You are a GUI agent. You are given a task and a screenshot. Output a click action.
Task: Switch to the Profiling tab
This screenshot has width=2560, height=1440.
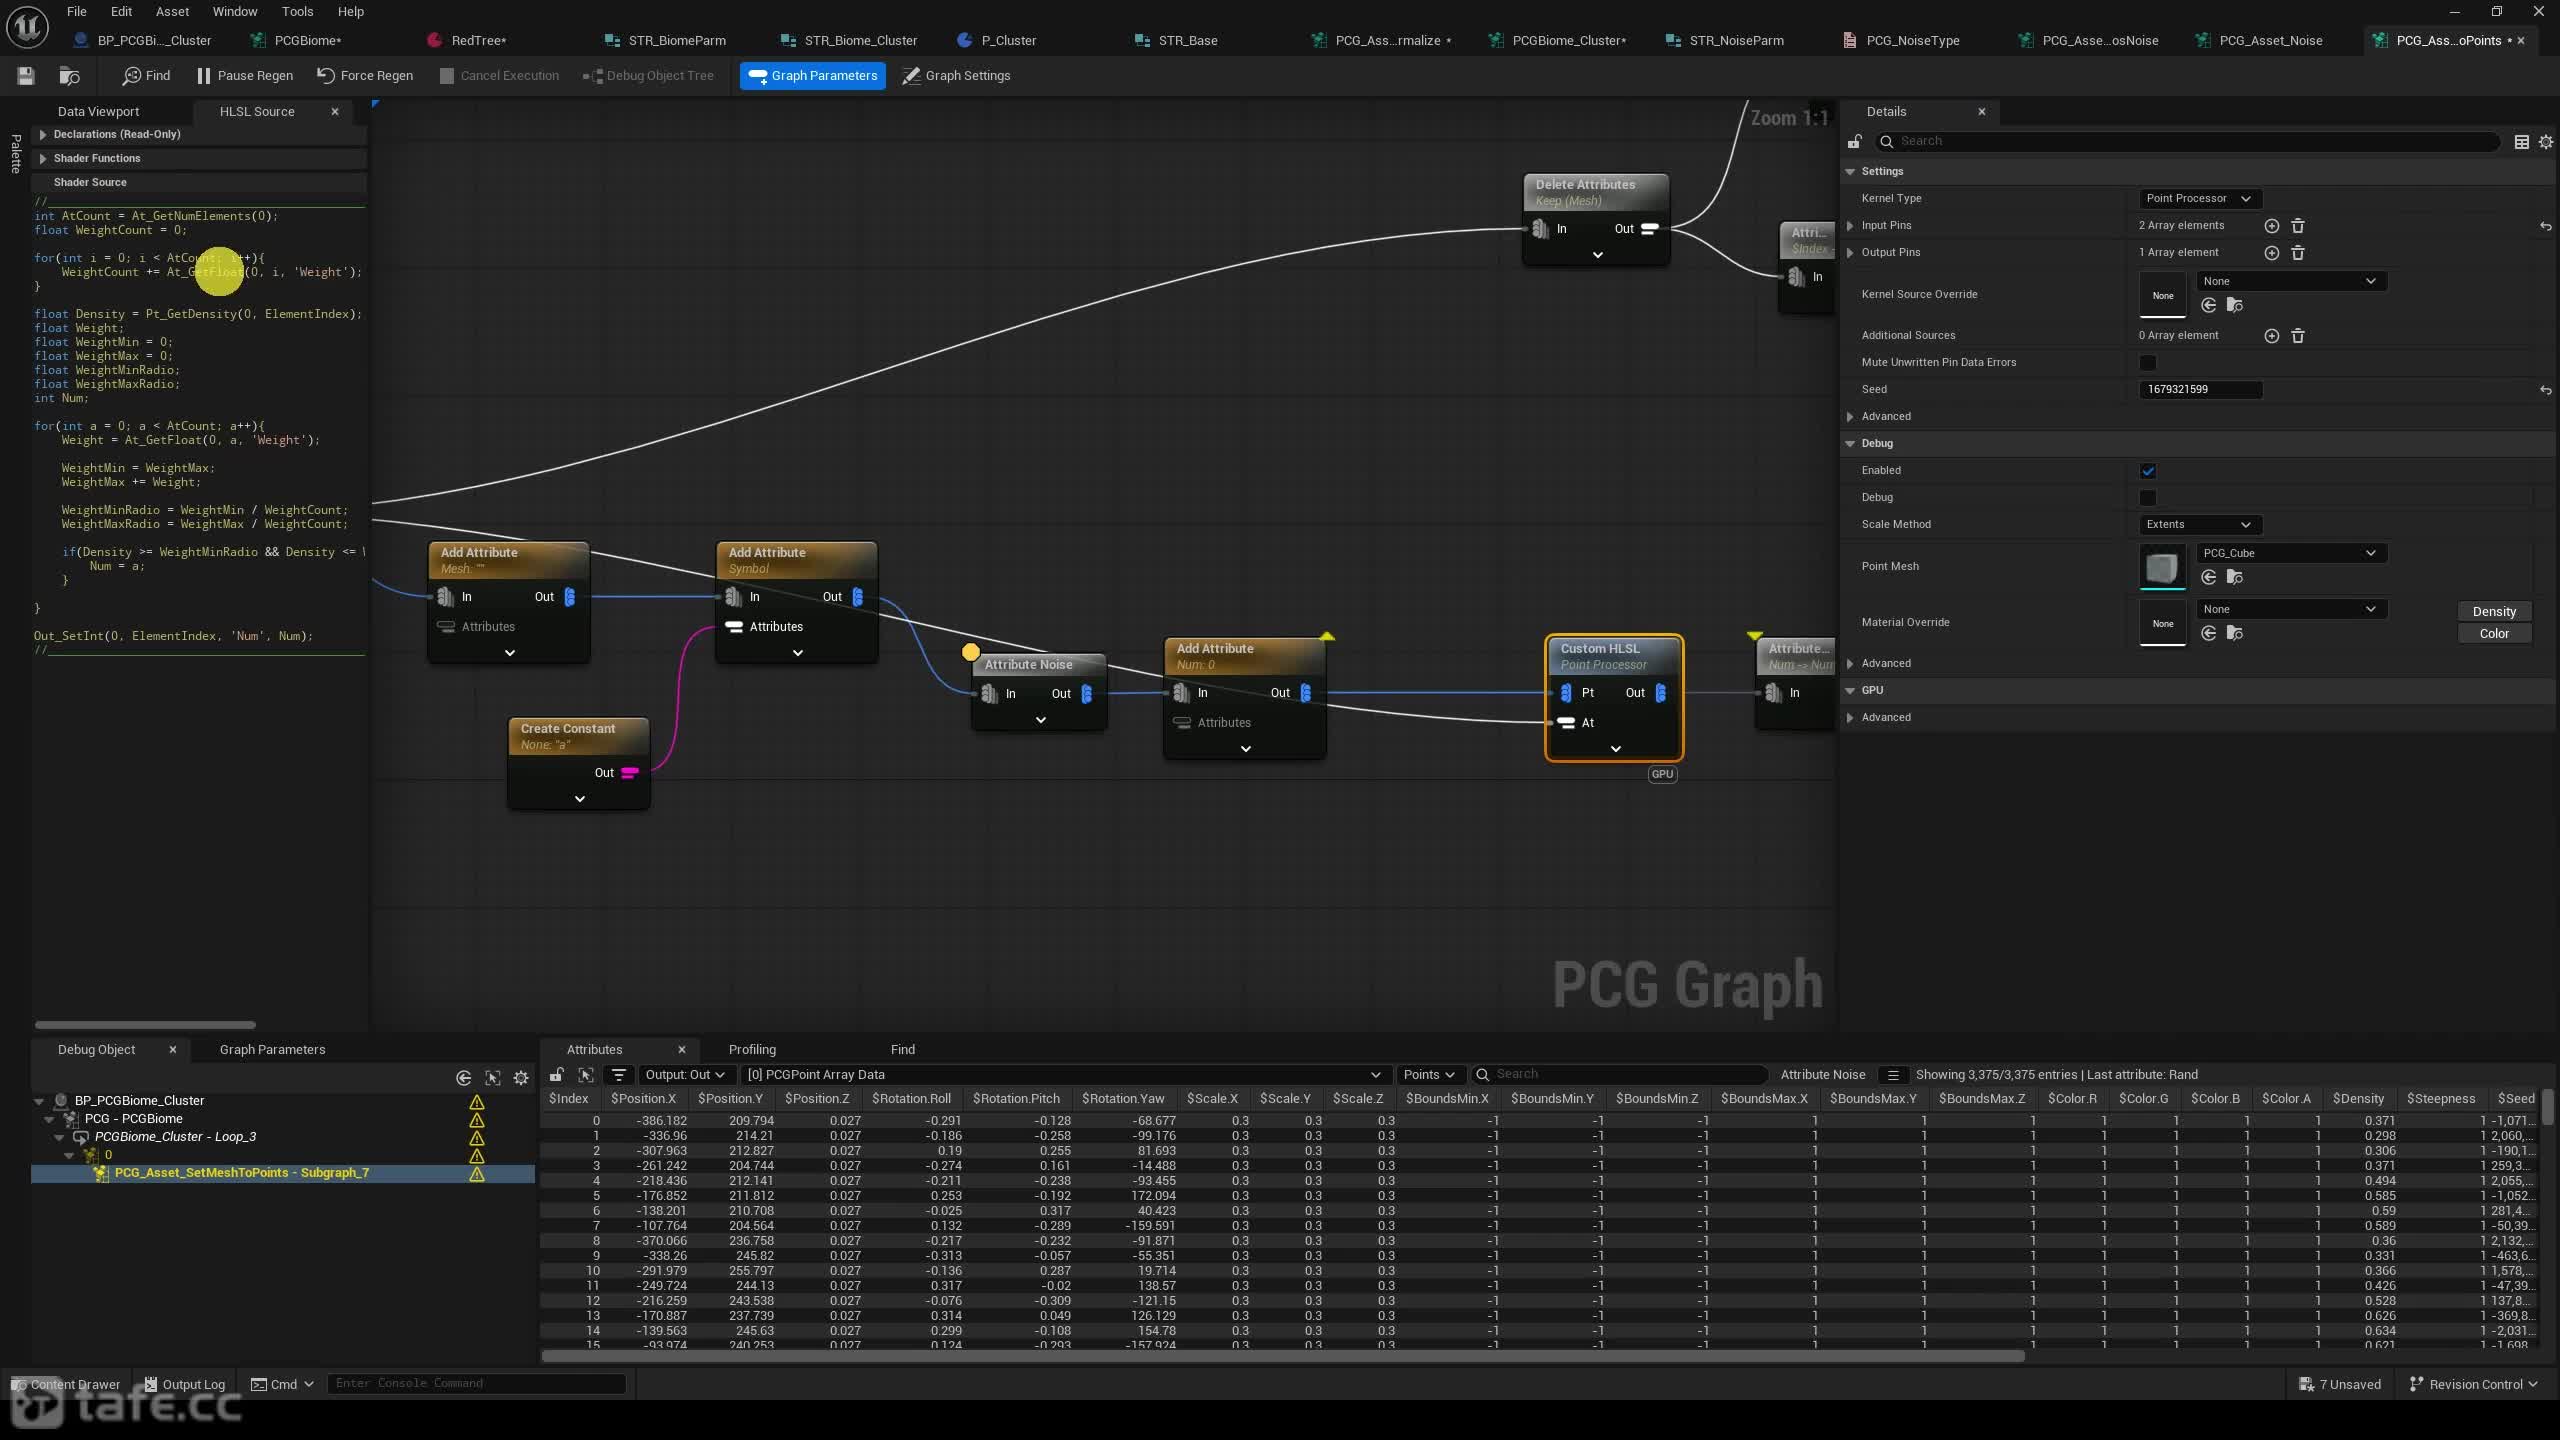coord(752,1050)
